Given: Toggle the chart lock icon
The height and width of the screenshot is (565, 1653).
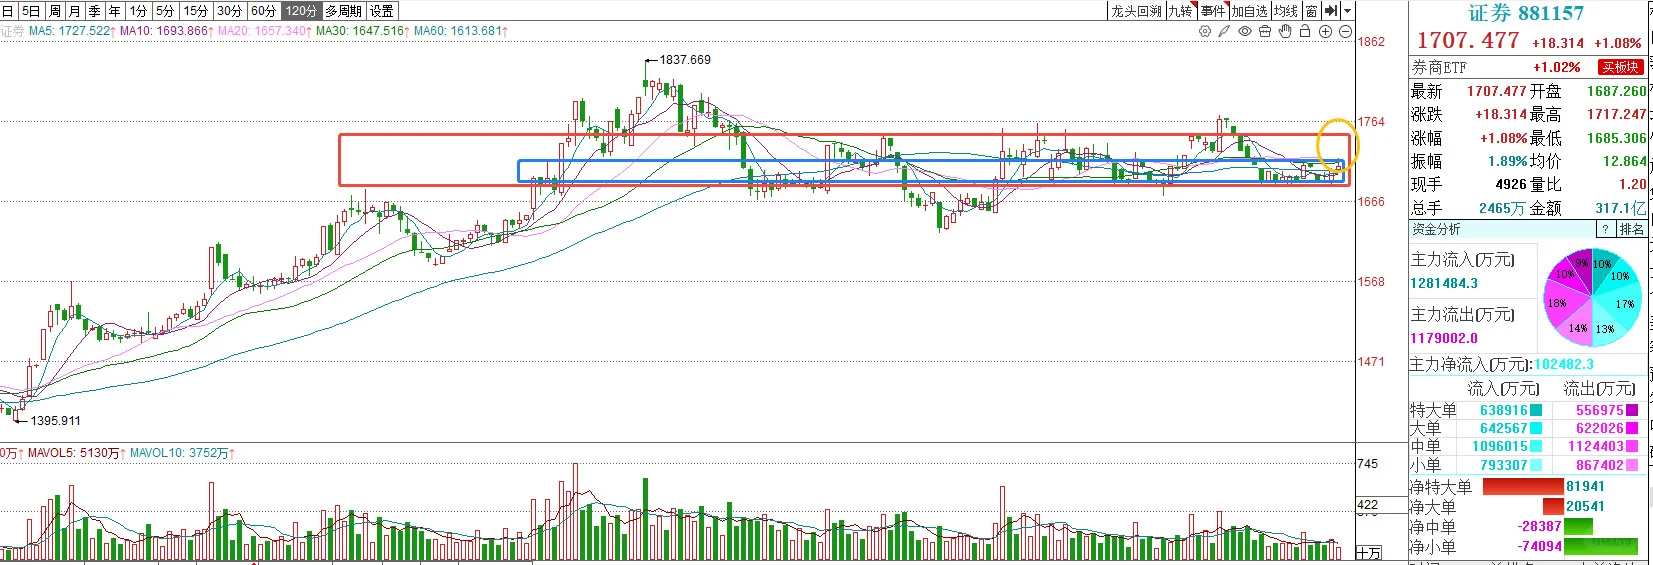Looking at the screenshot, I should coord(1305,32).
